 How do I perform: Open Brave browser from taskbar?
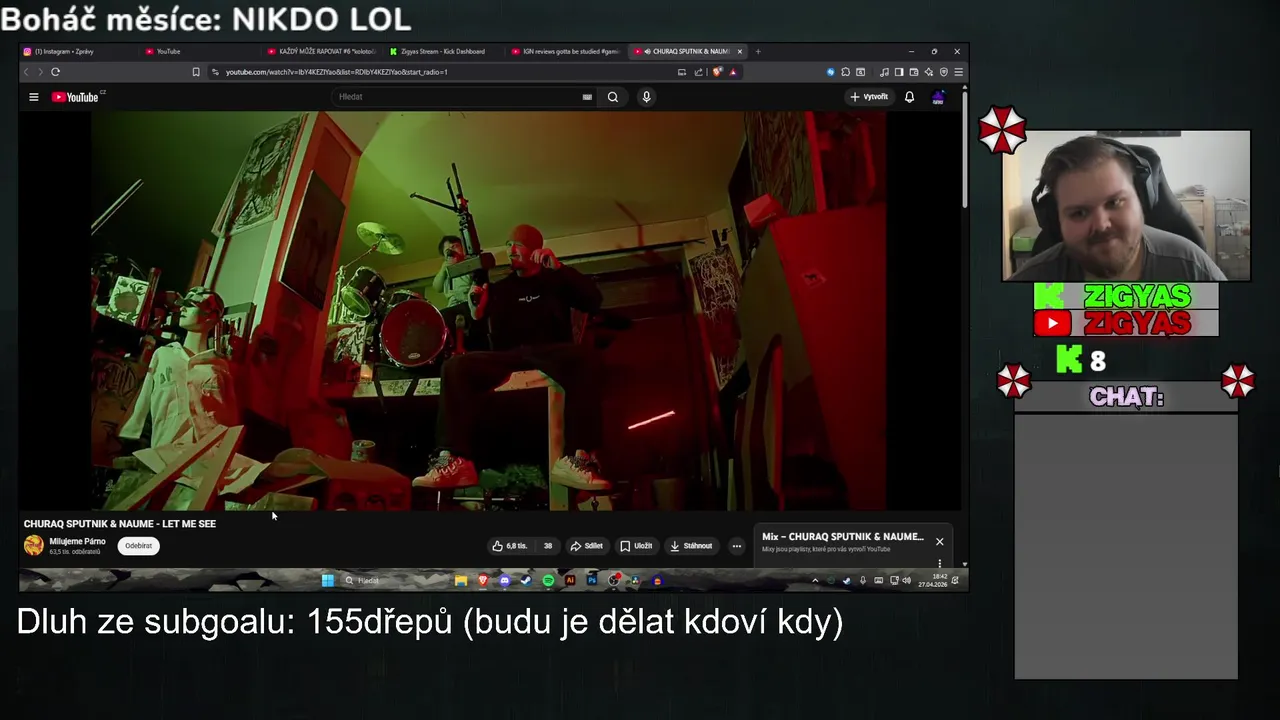click(483, 580)
